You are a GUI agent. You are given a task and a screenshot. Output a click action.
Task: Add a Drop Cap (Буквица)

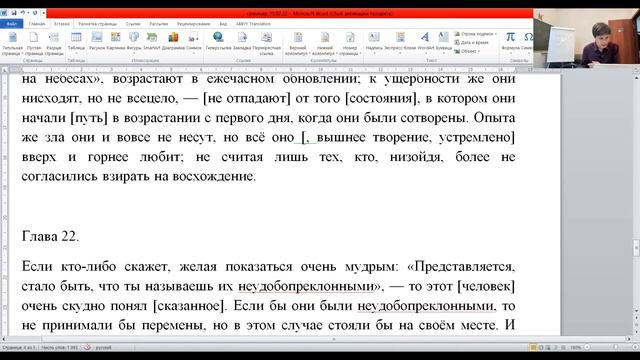443,42
